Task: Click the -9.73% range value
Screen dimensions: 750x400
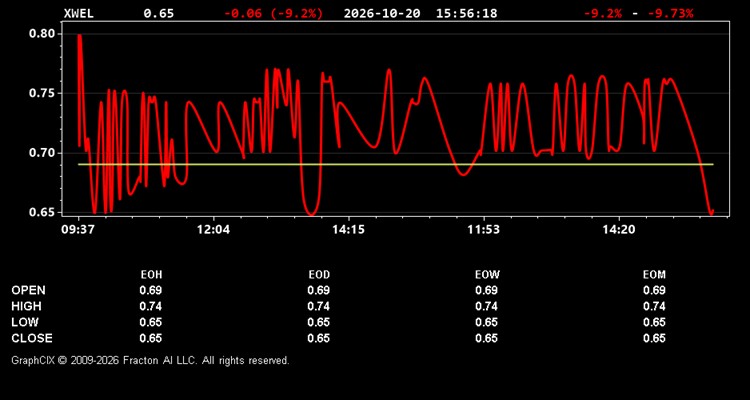Action: pyautogui.click(x=670, y=13)
